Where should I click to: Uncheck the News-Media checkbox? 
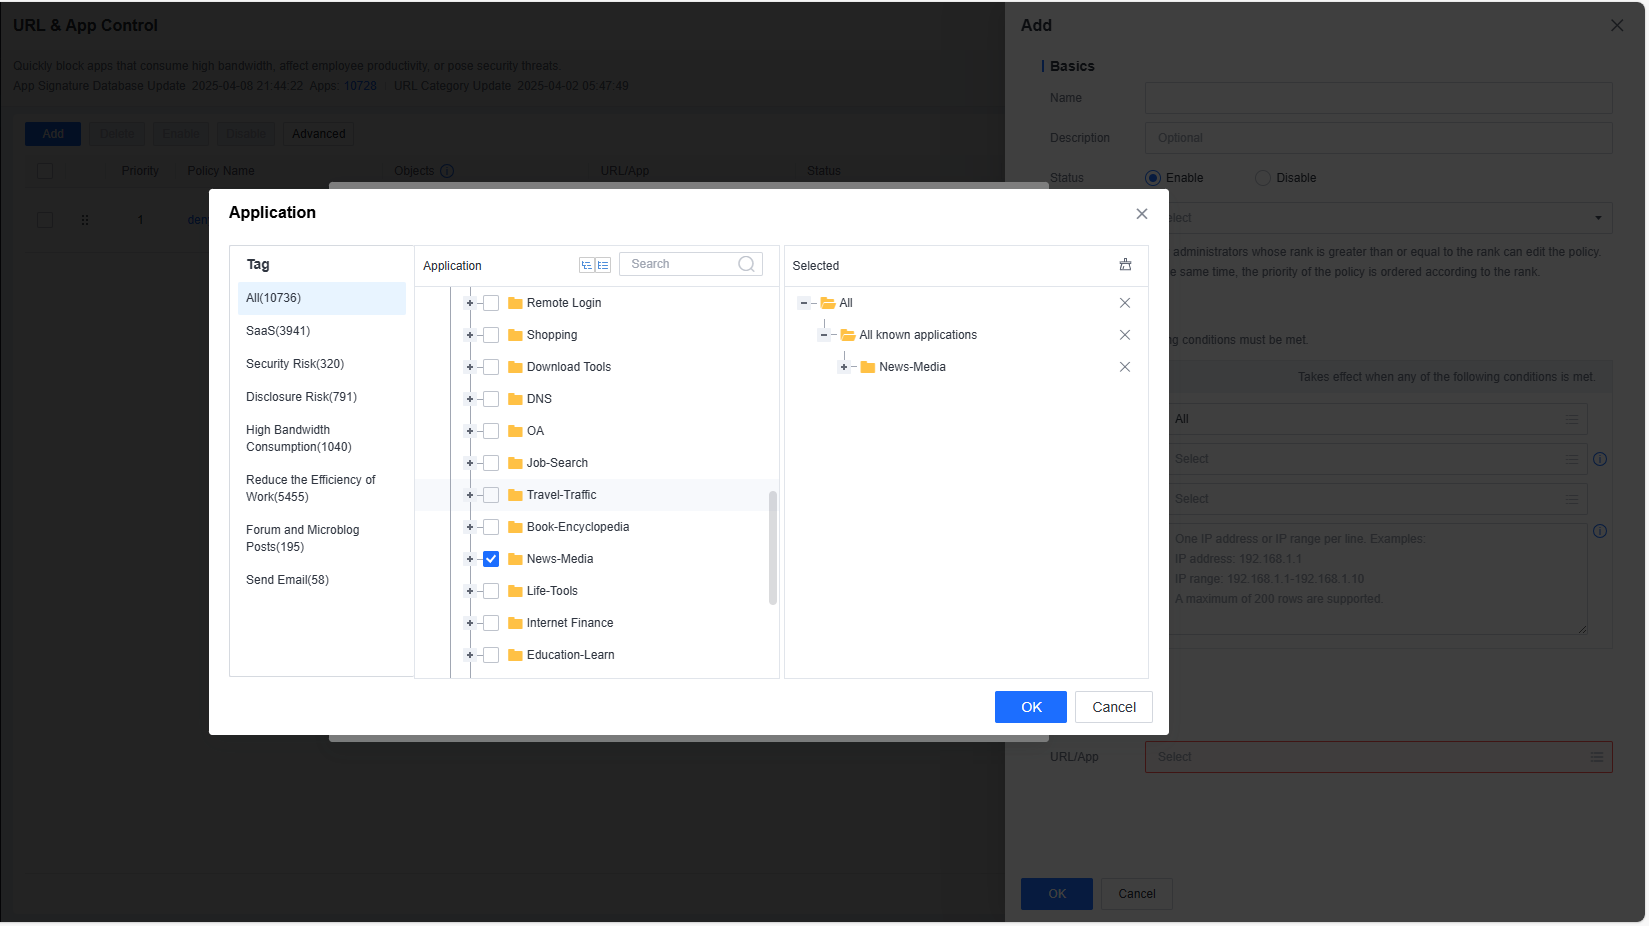tap(491, 559)
